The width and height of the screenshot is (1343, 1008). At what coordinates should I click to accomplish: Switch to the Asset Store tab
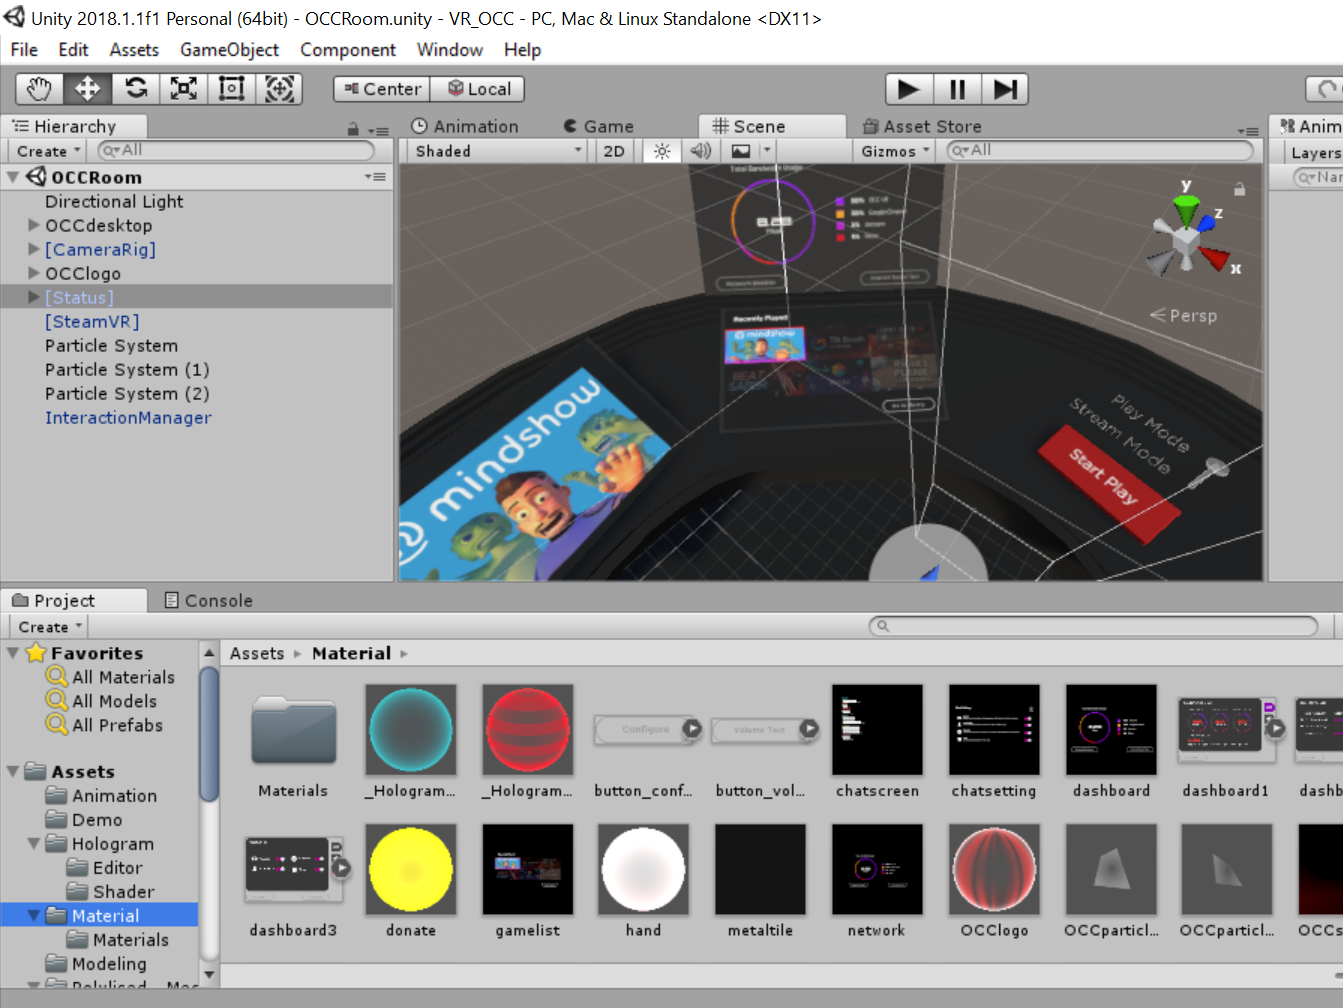click(x=922, y=126)
